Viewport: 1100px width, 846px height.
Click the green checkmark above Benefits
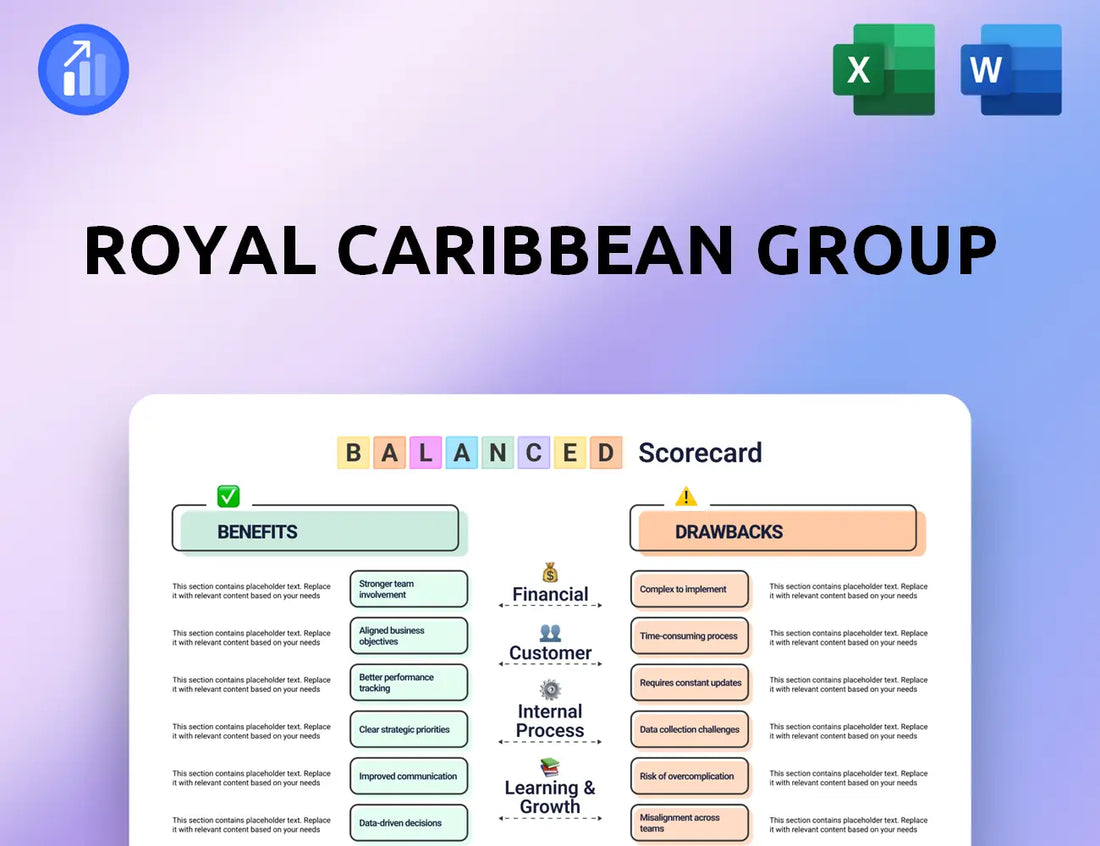coord(229,496)
